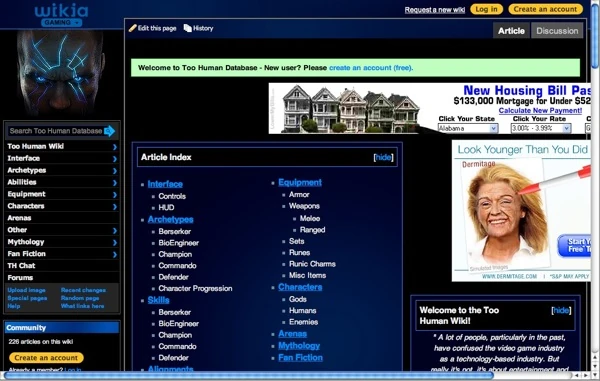Expand the Abilities sidebar menu arrow
Viewport: 600px width, 381px height.
click(x=115, y=183)
